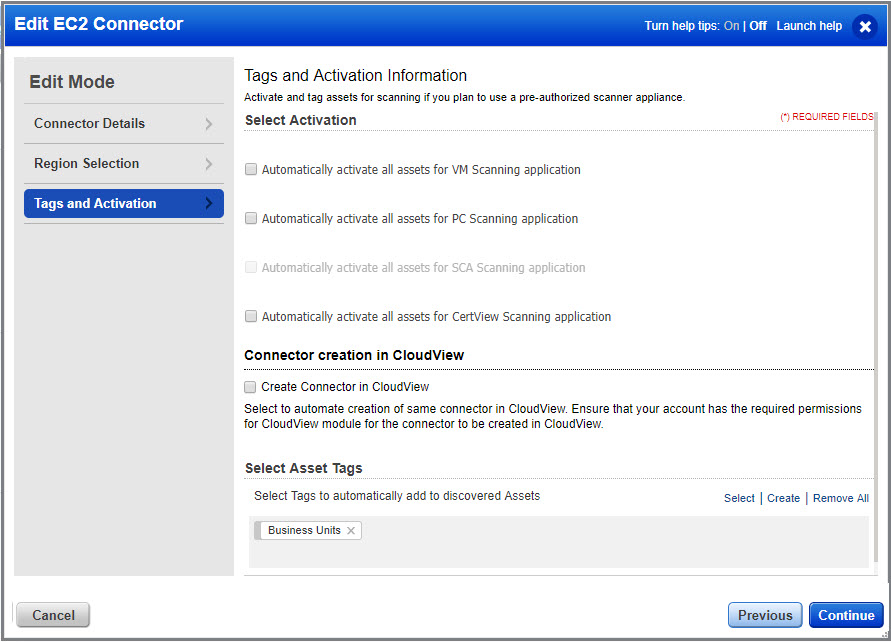Click the arrow beside Tags and Activation

[x=209, y=203]
